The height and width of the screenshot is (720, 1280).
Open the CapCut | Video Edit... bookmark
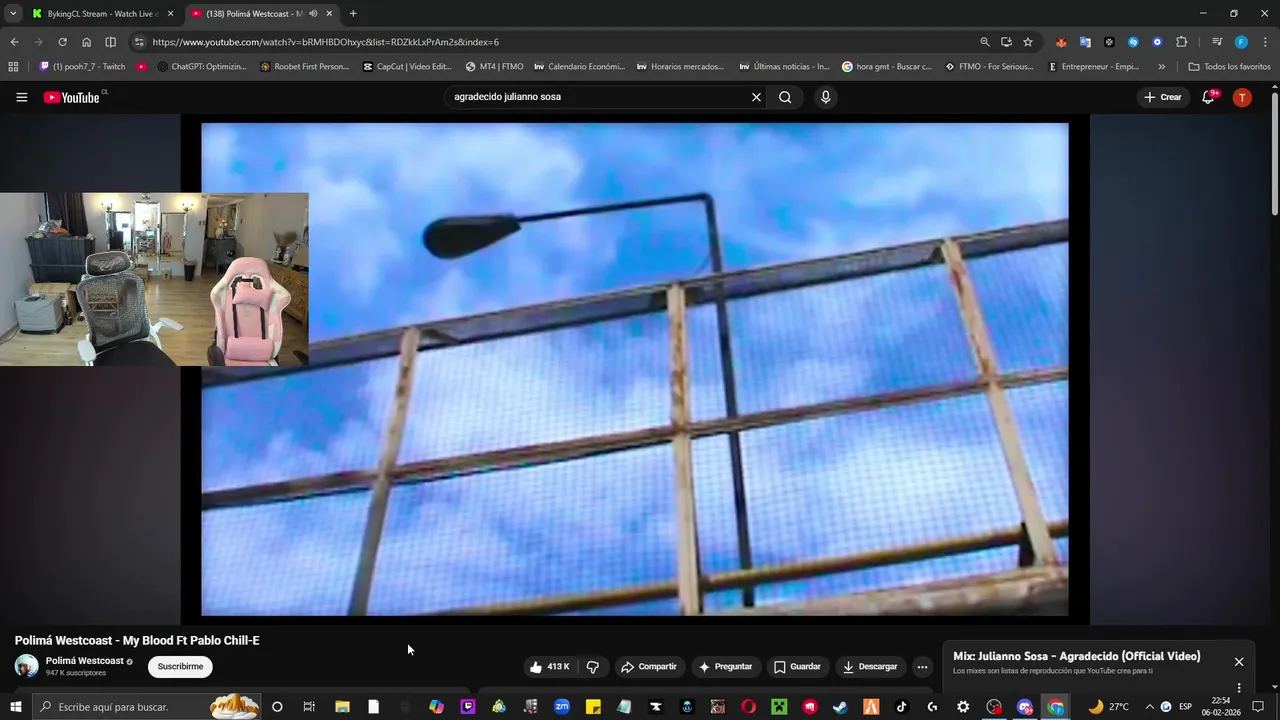[x=407, y=67]
